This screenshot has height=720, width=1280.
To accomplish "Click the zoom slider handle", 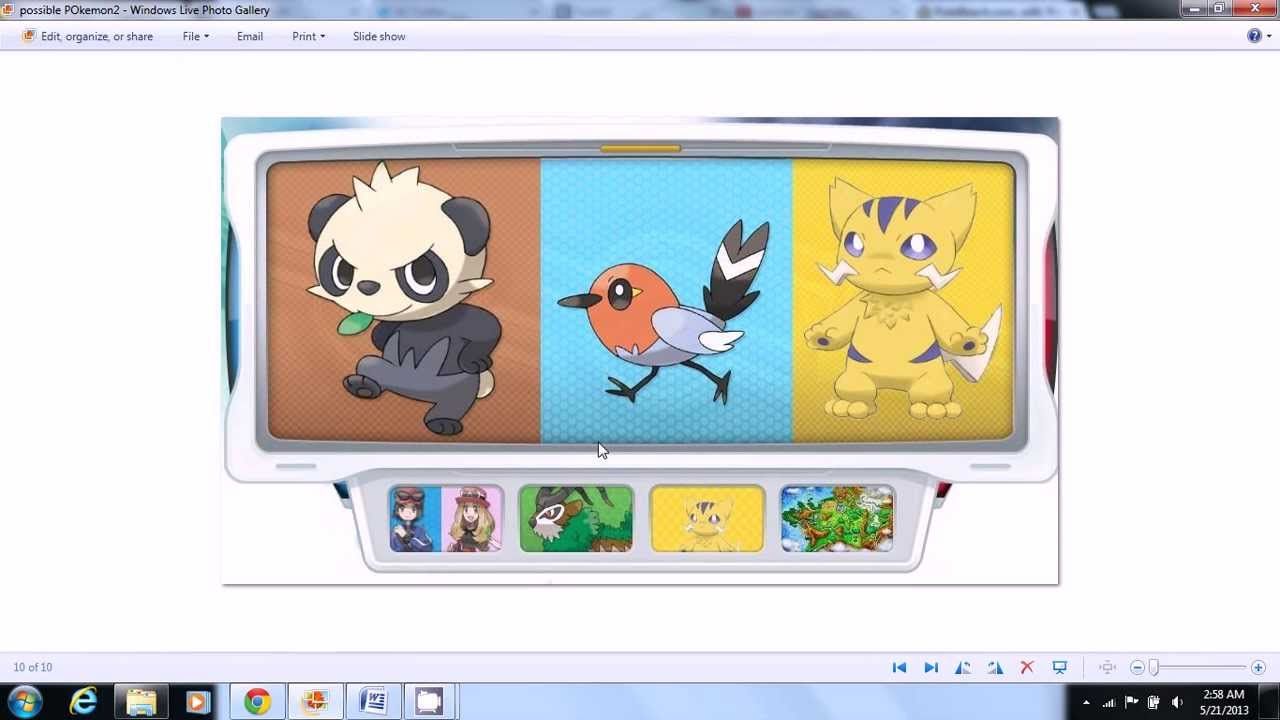I will [1153, 668].
